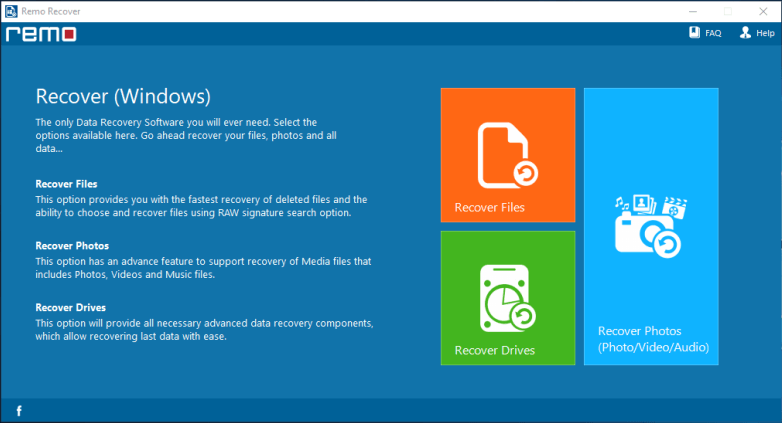This screenshot has height=423, width=782.
Task: Open the FAQ text link
Action: coord(713,33)
